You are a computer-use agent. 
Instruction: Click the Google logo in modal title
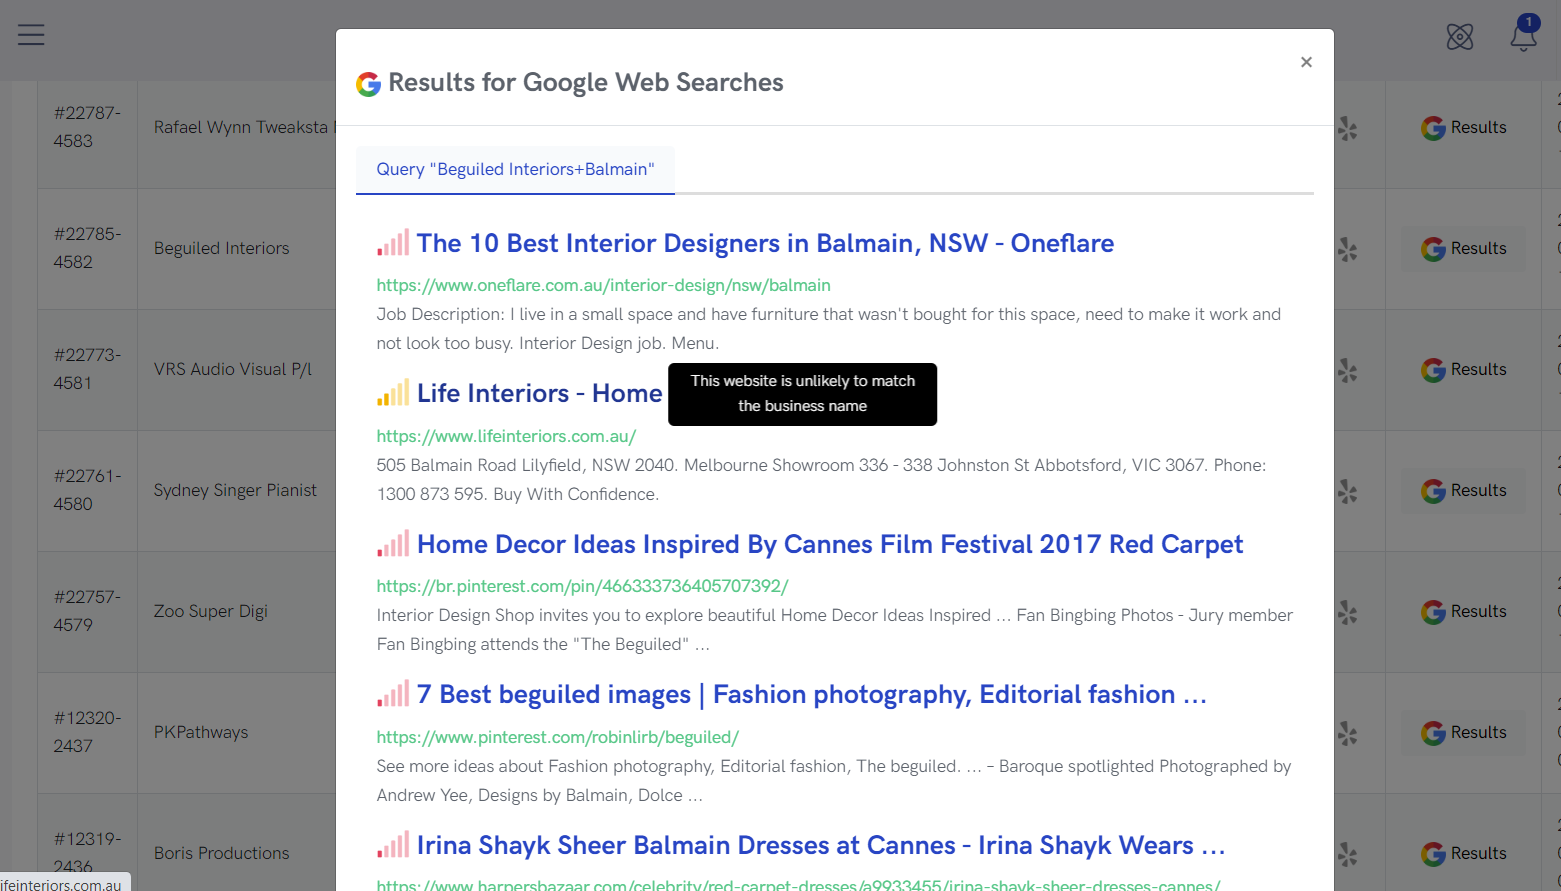(369, 84)
